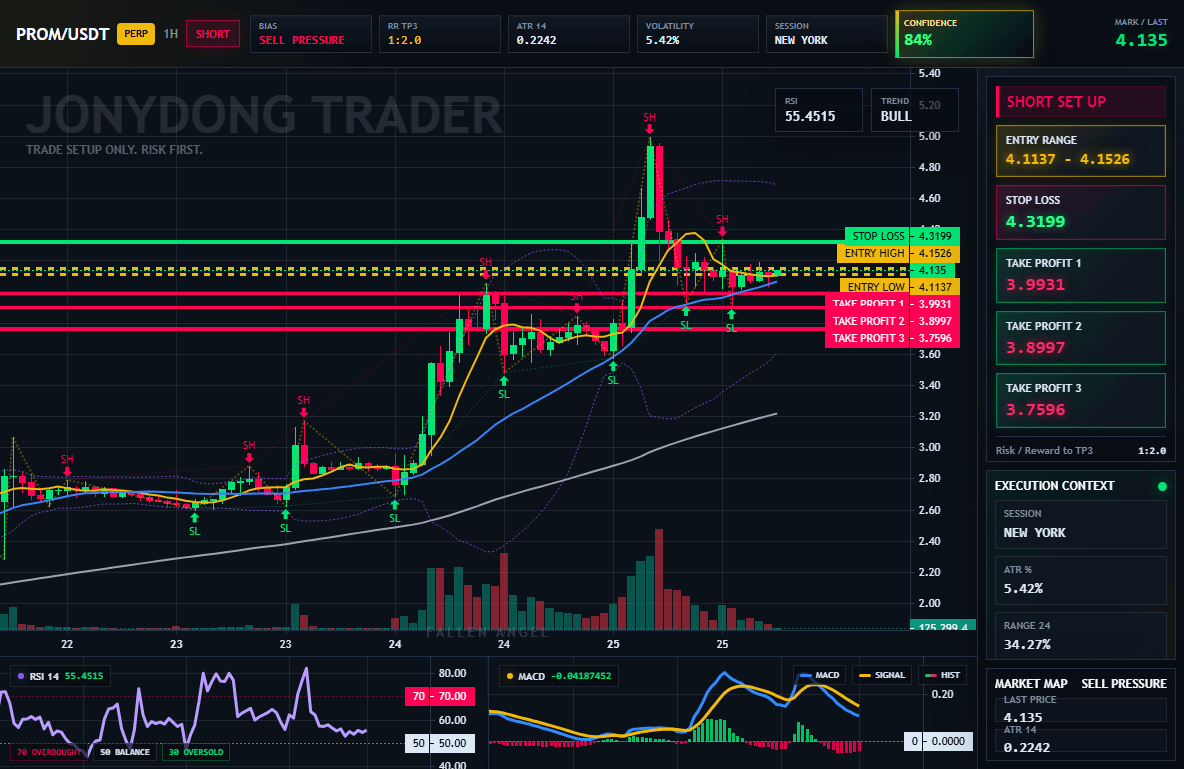Click the Take Profit 3 3.7596 panel card
This screenshot has height=769, width=1184.
[1081, 400]
